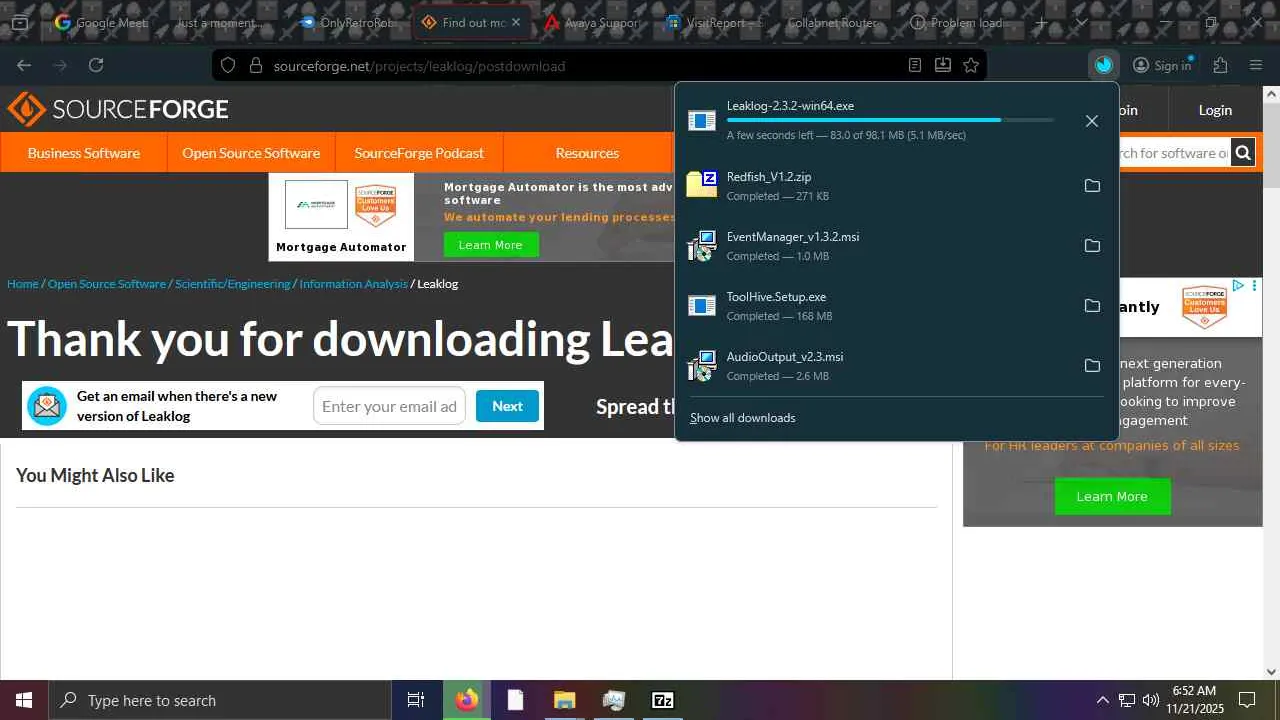Switch to the Avaya Support tab
Image resolution: width=1280 pixels, height=720 pixels.
pyautogui.click(x=594, y=22)
